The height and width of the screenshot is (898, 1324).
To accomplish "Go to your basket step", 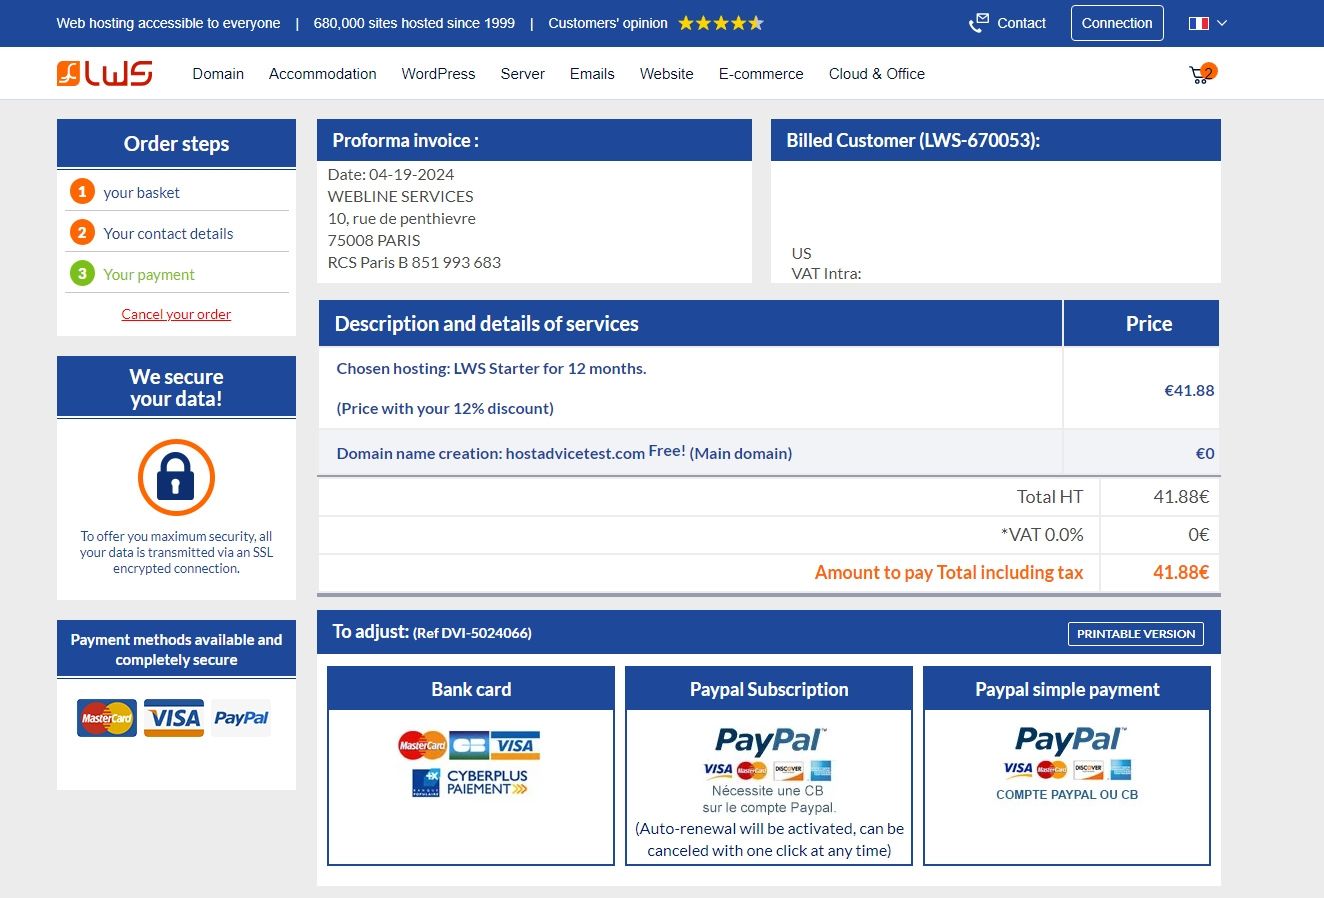I will click(x=142, y=193).
